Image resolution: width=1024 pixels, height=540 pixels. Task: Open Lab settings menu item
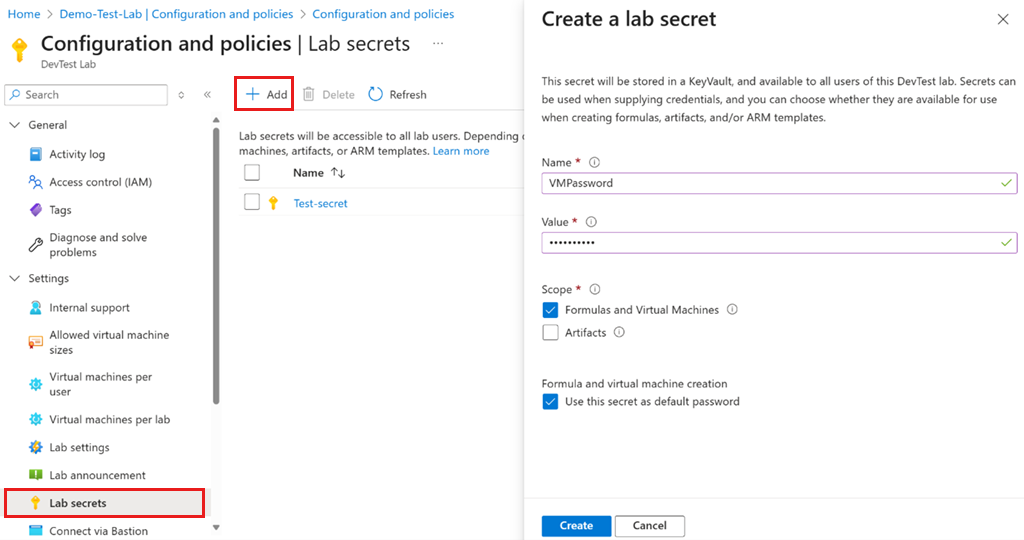tap(80, 447)
